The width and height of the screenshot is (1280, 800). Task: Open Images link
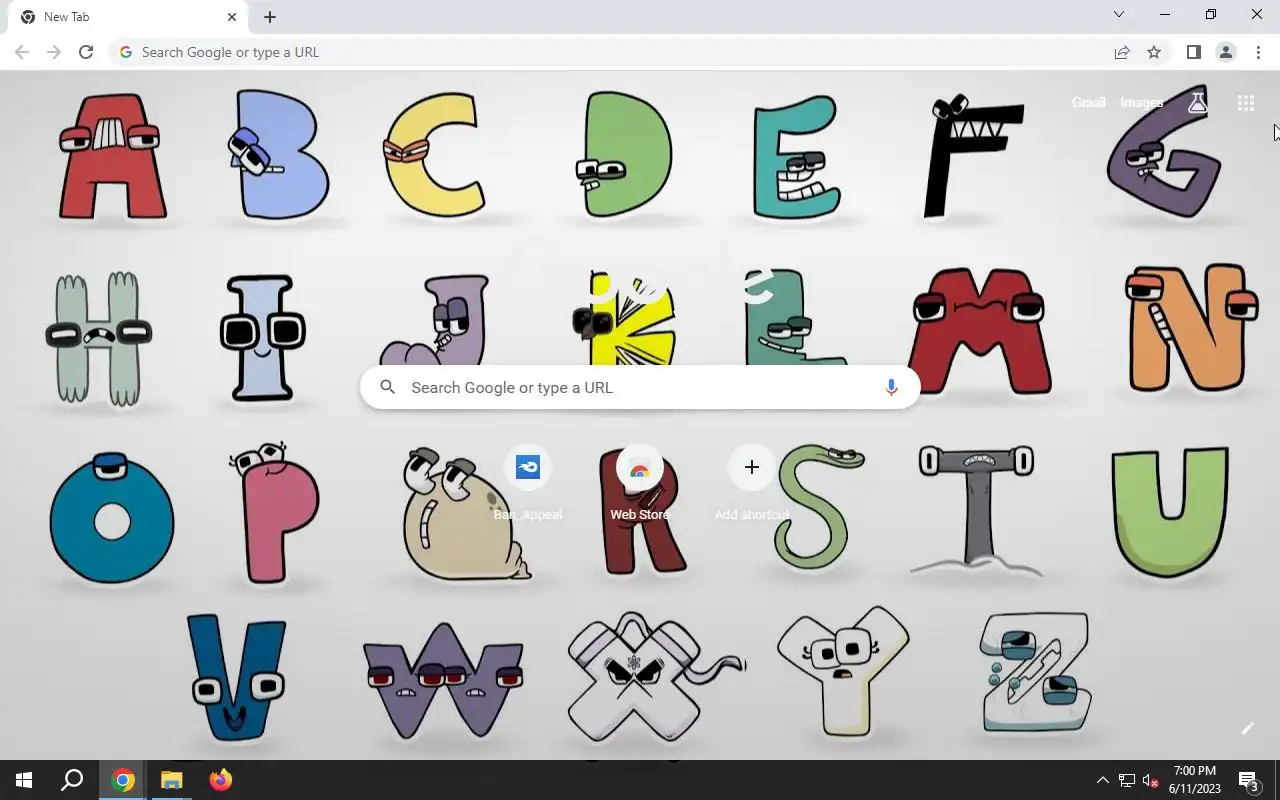point(1142,102)
